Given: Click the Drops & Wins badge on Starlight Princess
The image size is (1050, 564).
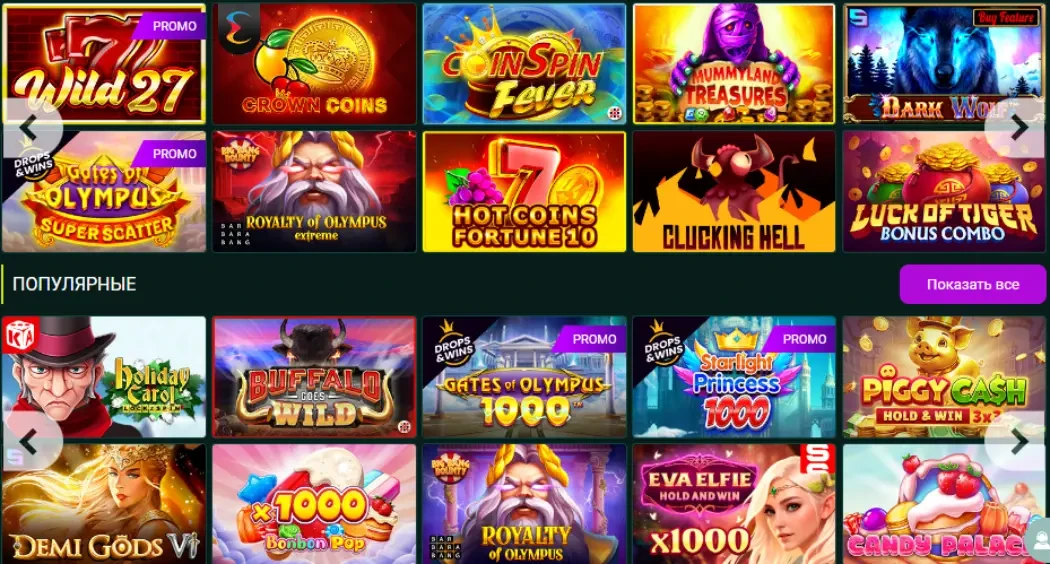Looking at the screenshot, I should [x=662, y=346].
